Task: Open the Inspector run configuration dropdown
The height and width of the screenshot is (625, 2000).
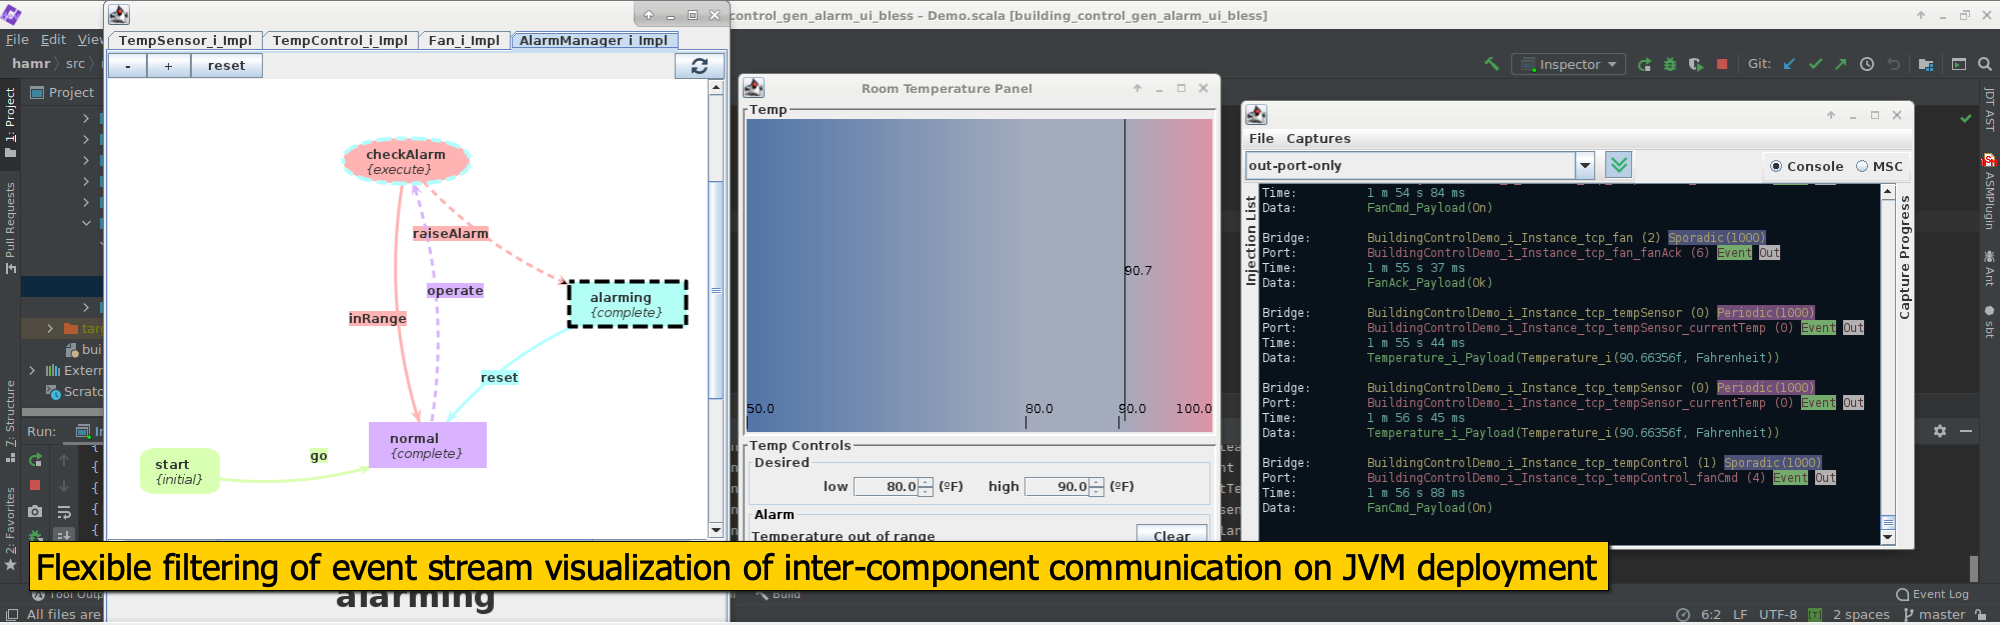Action: tap(1568, 64)
